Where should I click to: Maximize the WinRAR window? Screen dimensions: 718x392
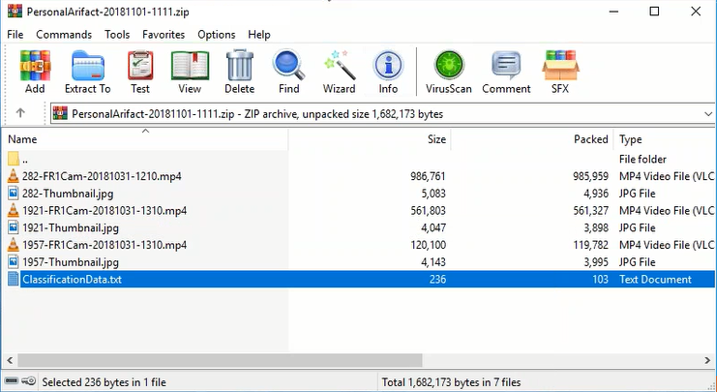(655, 11)
